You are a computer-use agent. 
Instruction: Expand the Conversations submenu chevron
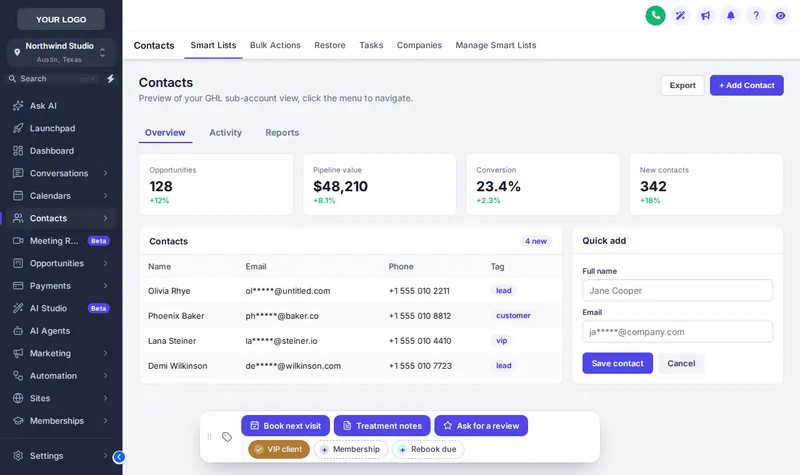[105, 173]
